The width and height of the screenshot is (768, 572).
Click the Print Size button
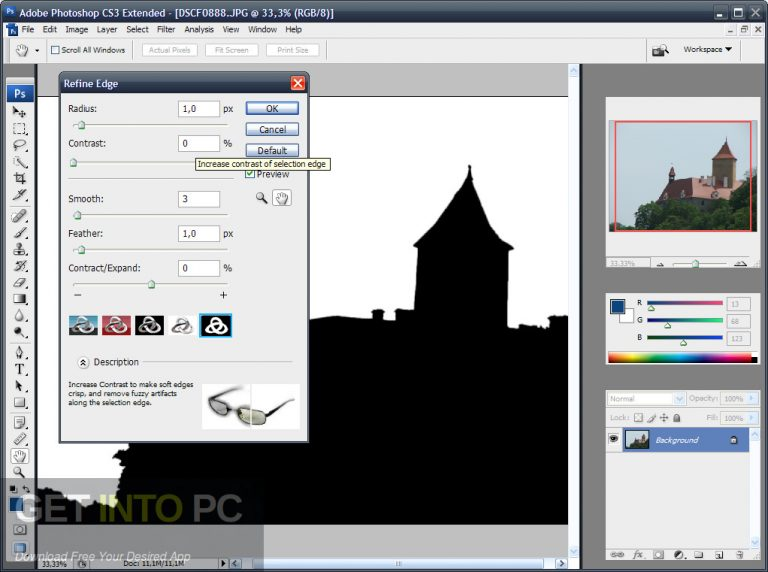292,50
